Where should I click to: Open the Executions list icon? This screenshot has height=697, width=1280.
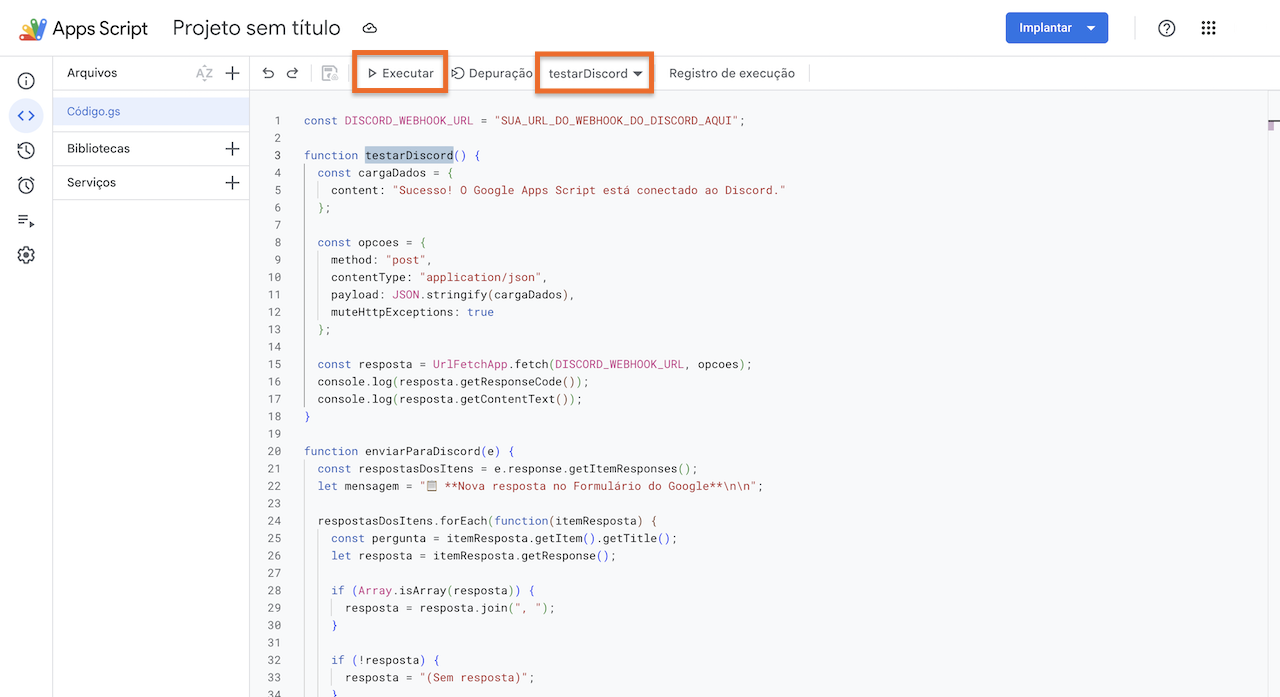pyautogui.click(x=26, y=220)
